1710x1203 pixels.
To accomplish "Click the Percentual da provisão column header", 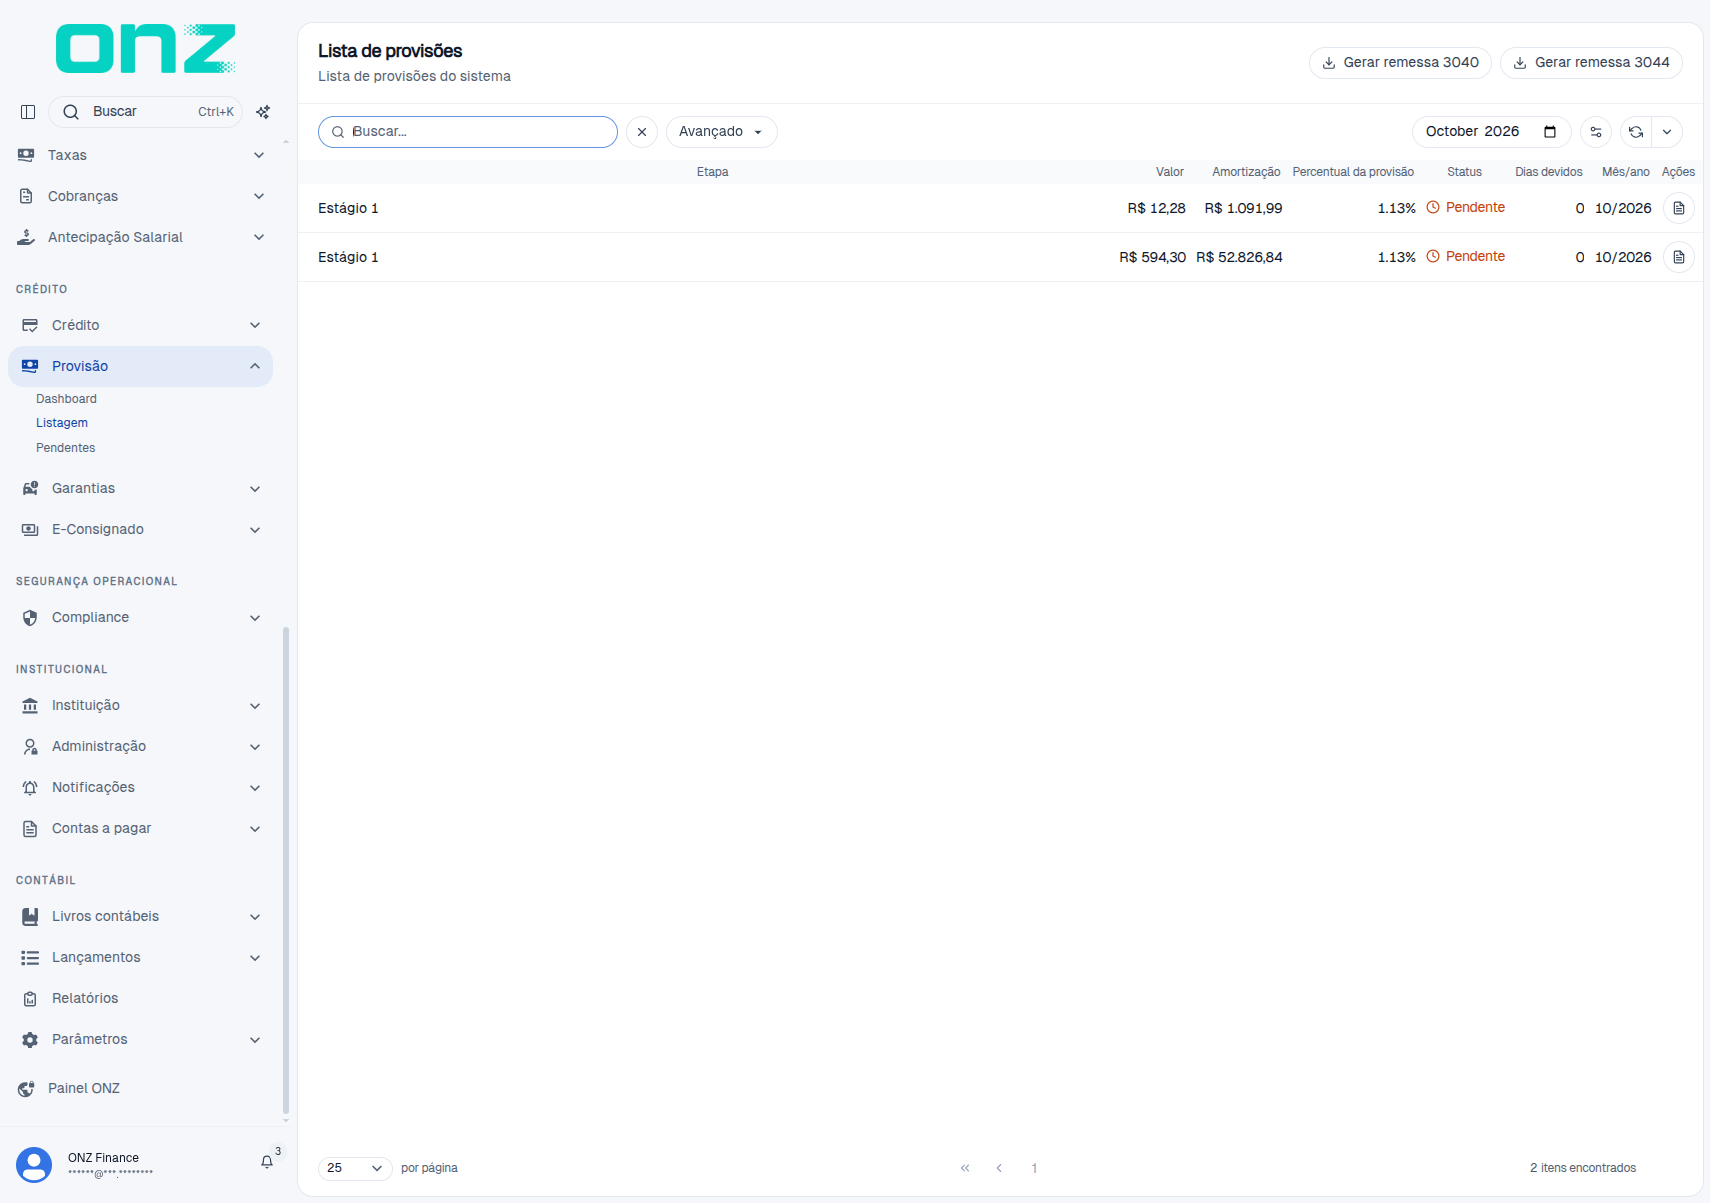I will coord(1353,172).
